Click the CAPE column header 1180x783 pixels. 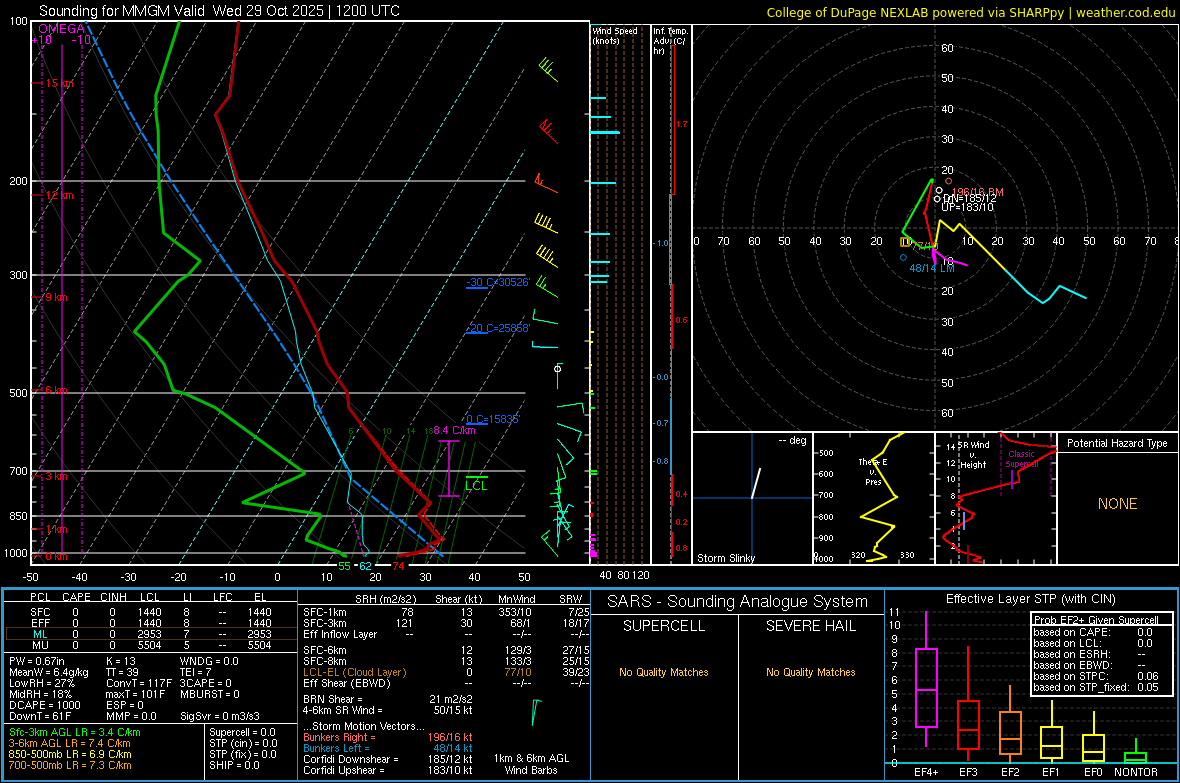point(76,597)
